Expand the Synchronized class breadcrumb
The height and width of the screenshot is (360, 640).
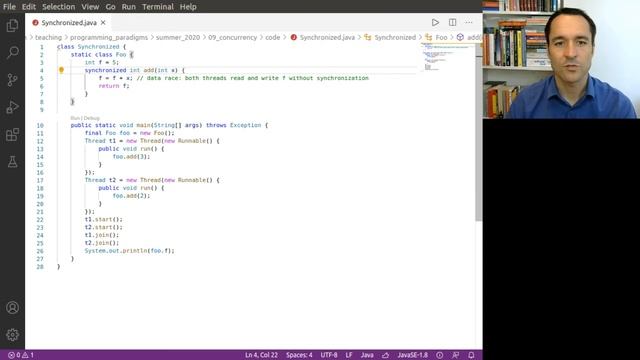[x=390, y=37]
